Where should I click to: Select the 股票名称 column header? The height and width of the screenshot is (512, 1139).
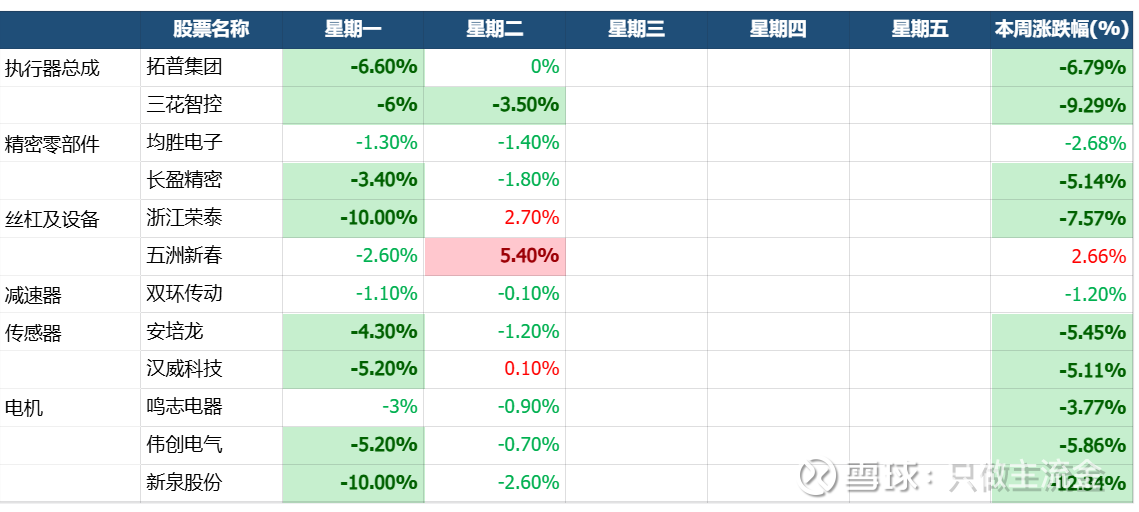[x=210, y=29]
